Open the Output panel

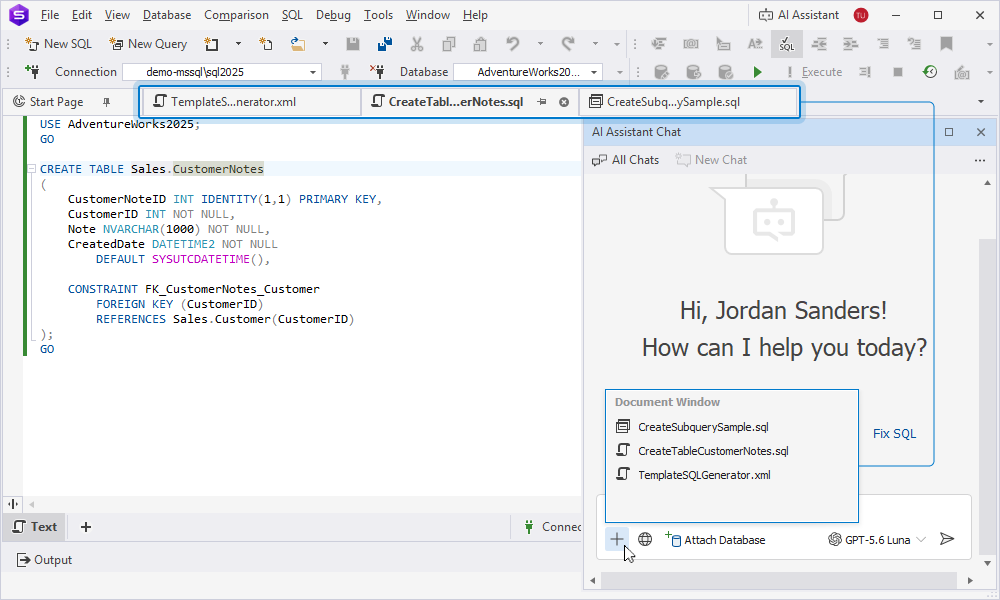coord(44,560)
